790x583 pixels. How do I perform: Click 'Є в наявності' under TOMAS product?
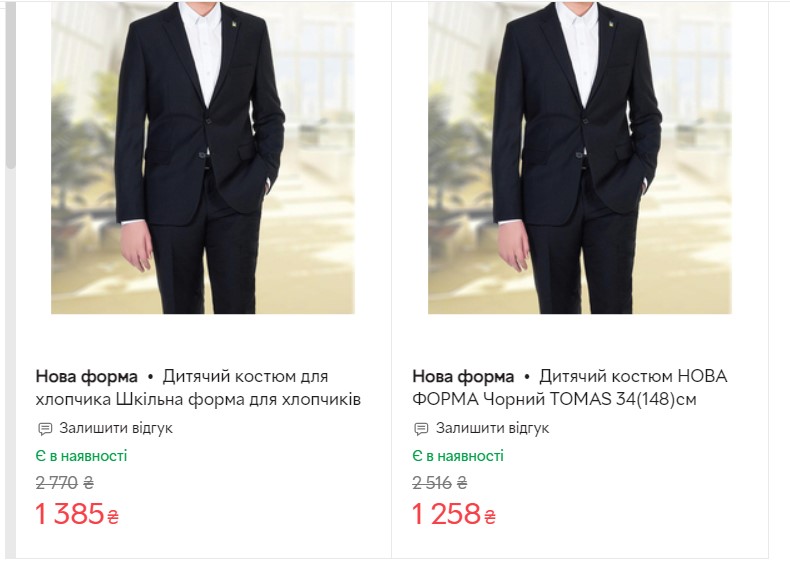[458, 456]
